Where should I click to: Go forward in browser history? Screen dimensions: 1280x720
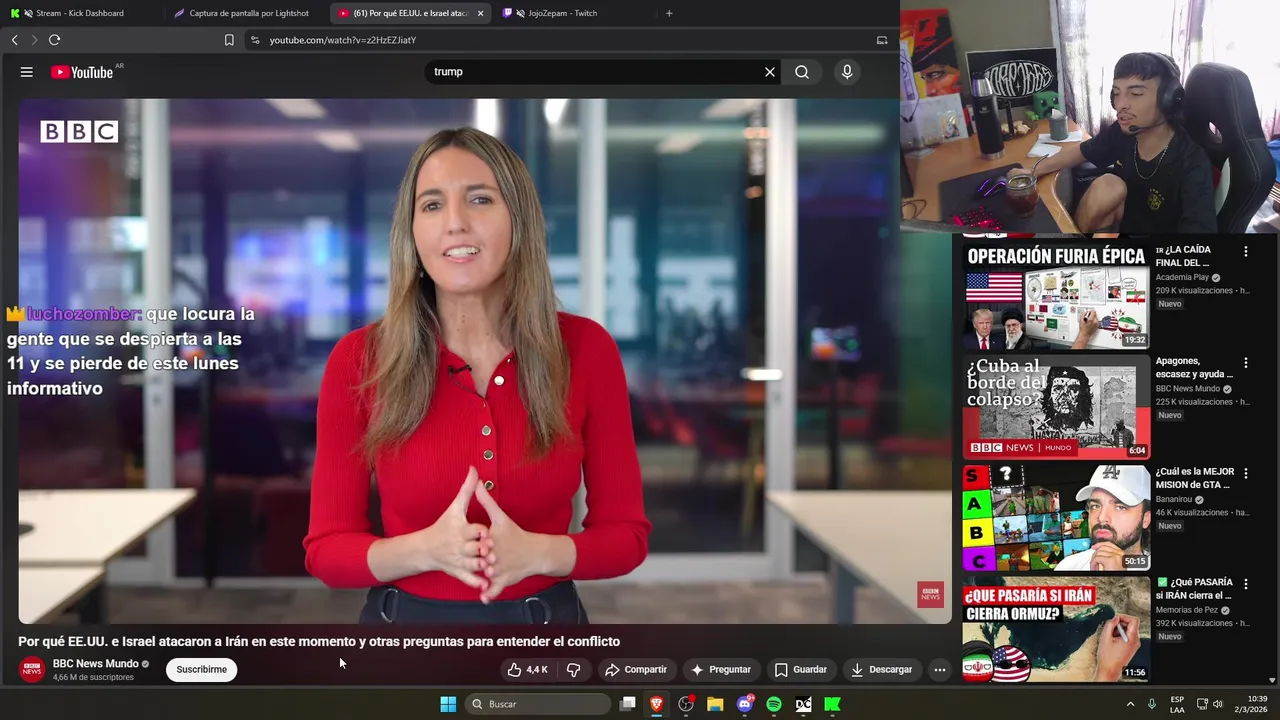34,40
